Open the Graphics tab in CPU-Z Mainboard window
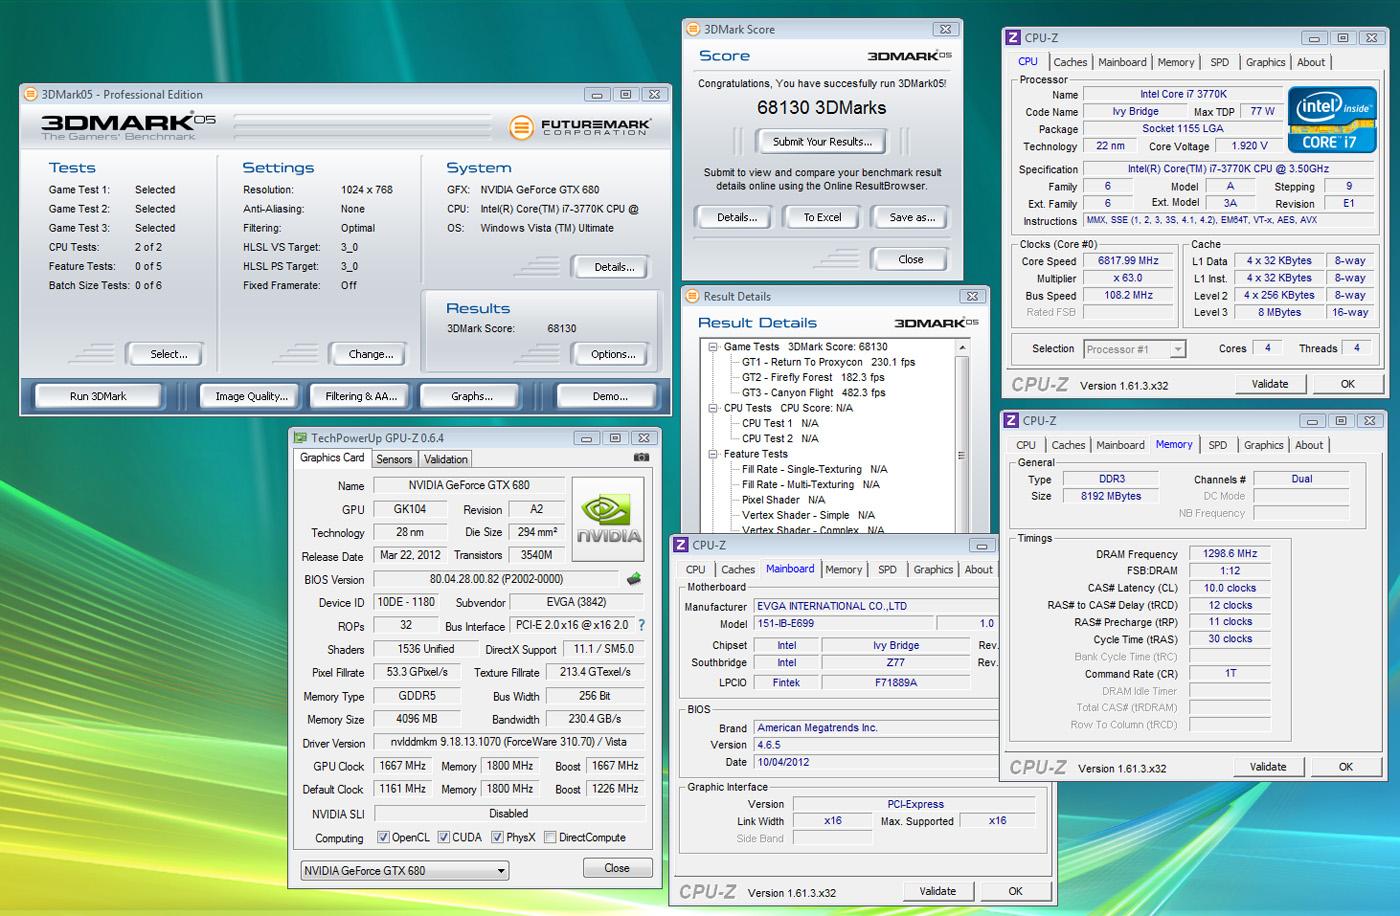The height and width of the screenshot is (916, 1400). 933,569
